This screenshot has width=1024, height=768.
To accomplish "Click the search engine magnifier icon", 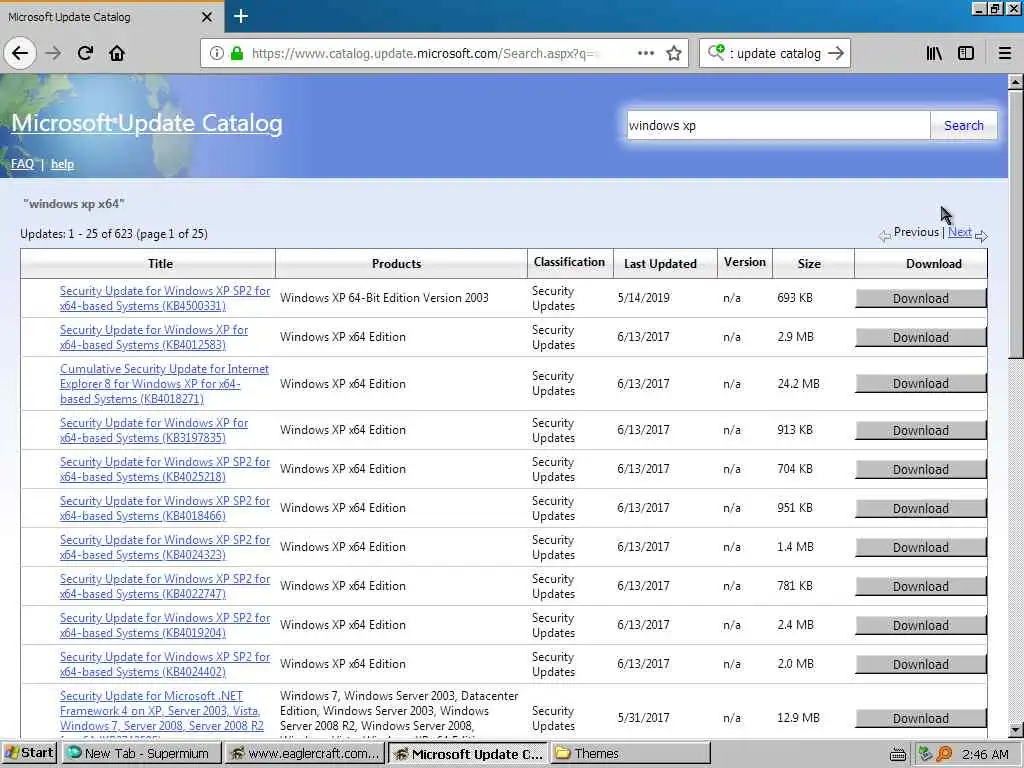I will [x=716, y=52].
